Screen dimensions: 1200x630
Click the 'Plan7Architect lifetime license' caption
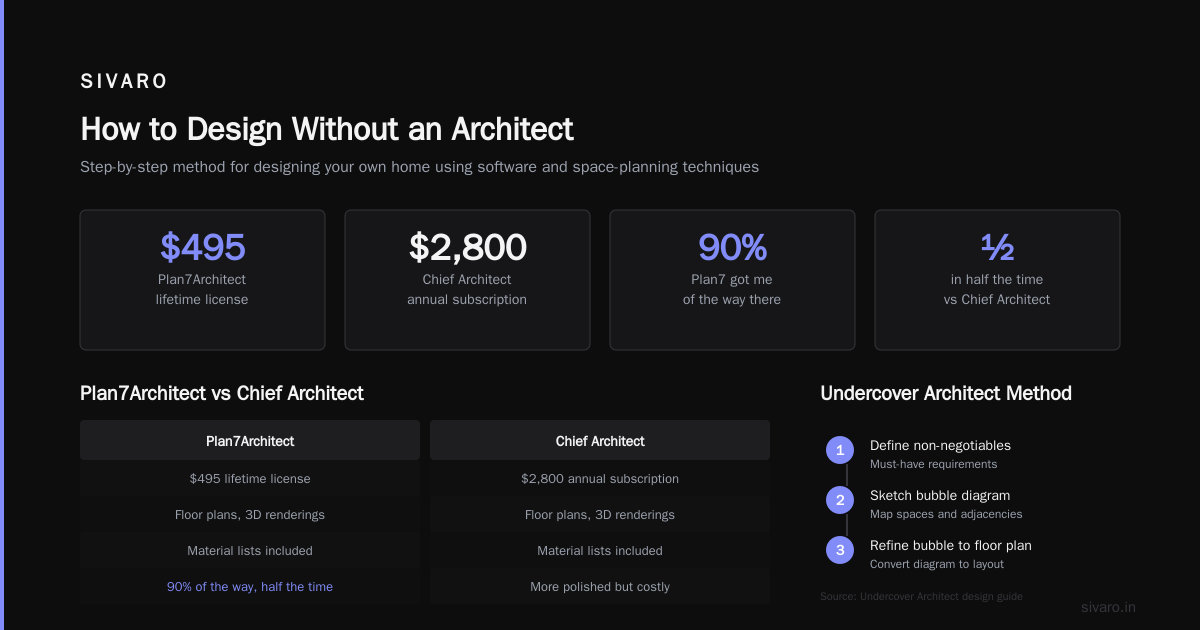tap(202, 289)
